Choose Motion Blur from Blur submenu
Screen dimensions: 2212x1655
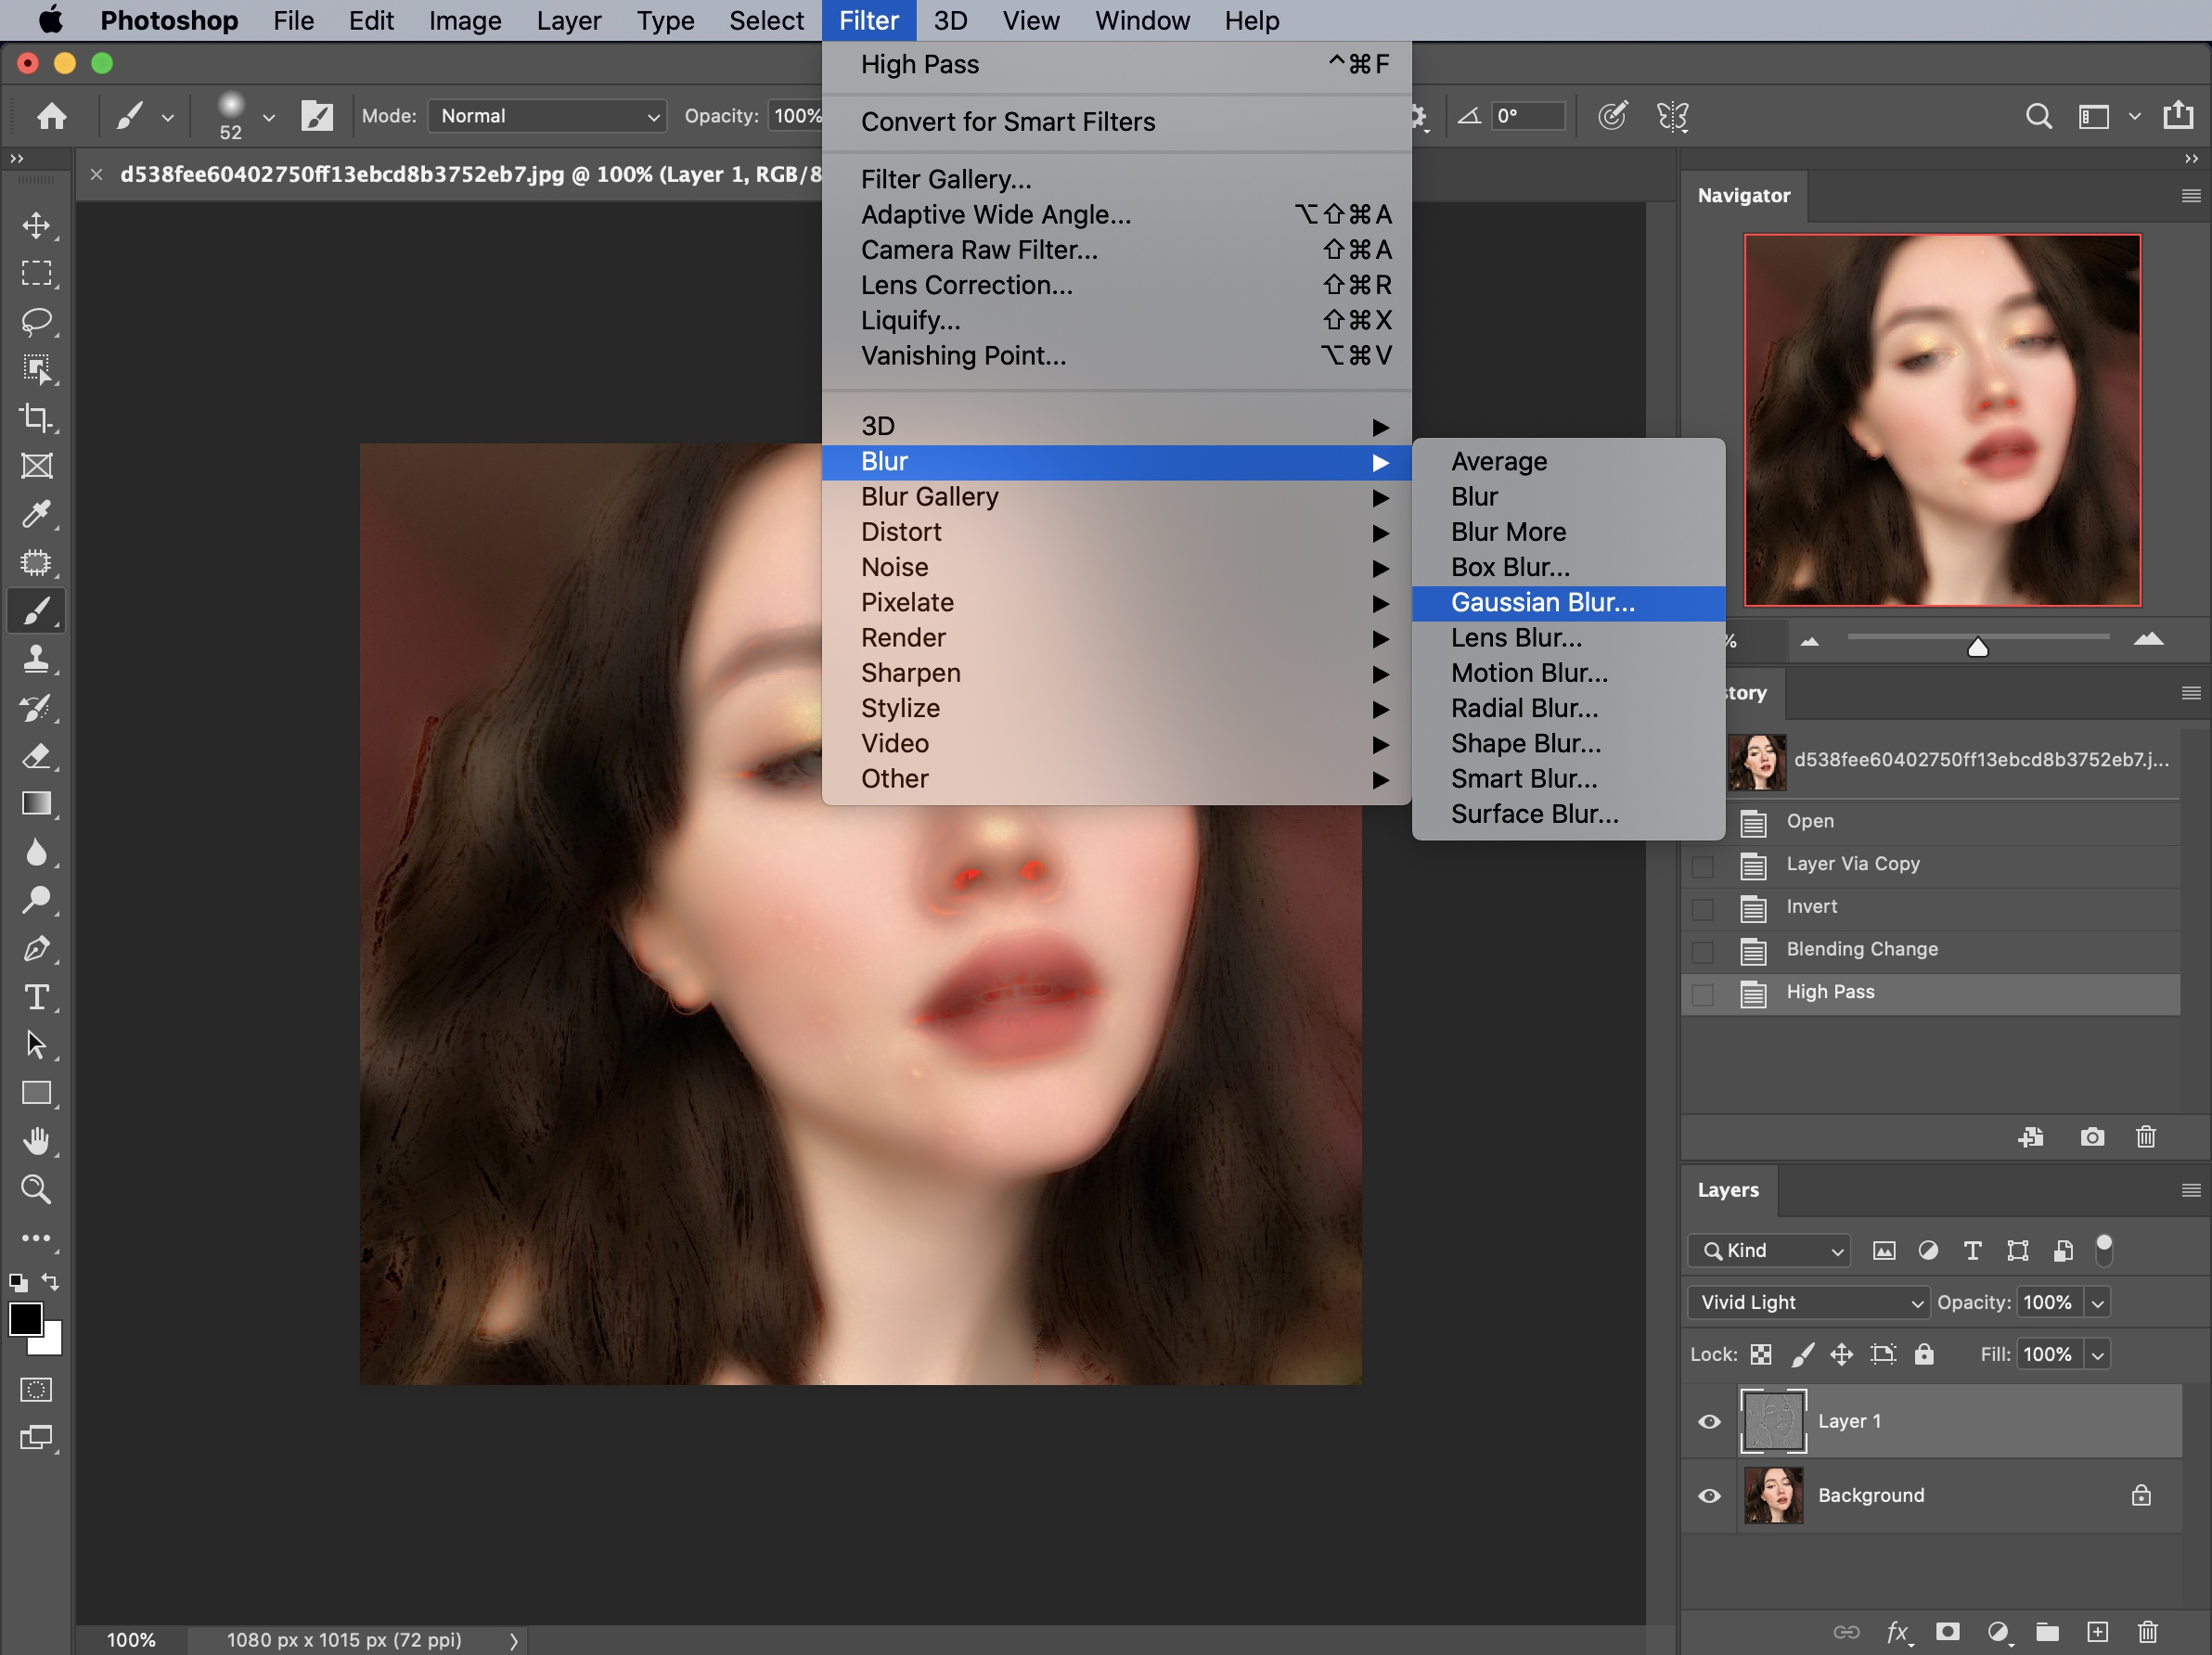(1568, 673)
